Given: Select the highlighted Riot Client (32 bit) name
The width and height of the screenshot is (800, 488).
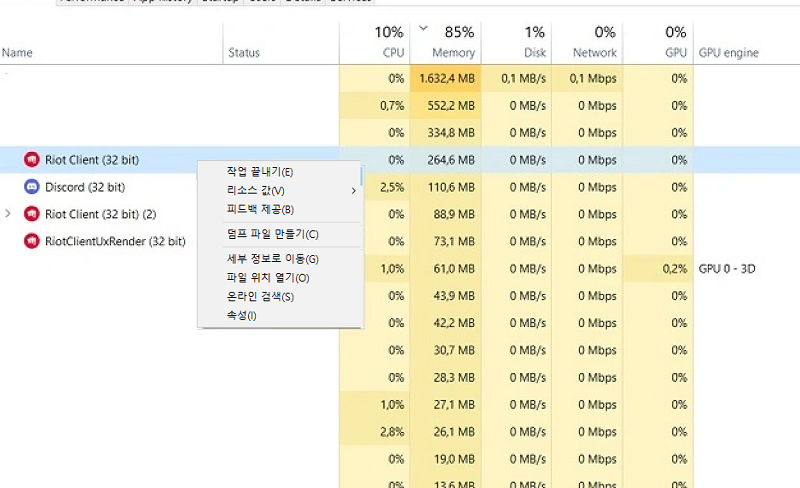Looking at the screenshot, I should point(92,160).
